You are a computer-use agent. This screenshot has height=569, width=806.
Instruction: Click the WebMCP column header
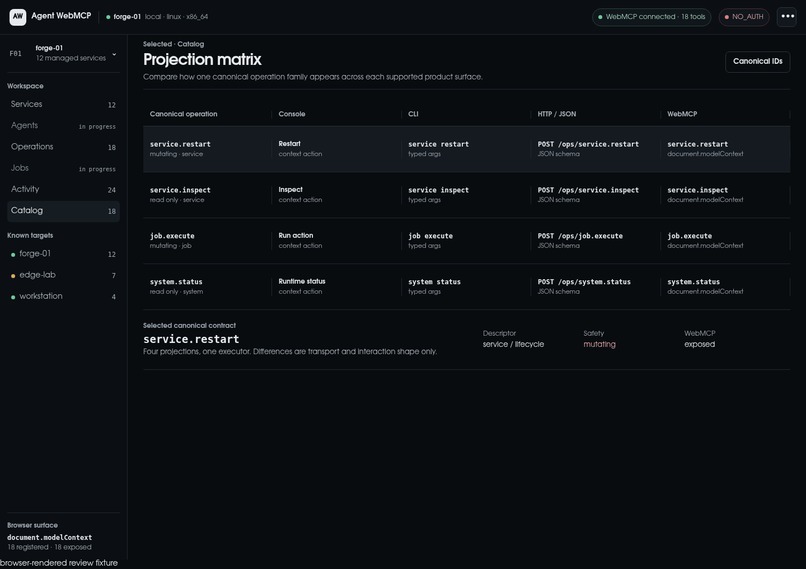click(682, 114)
